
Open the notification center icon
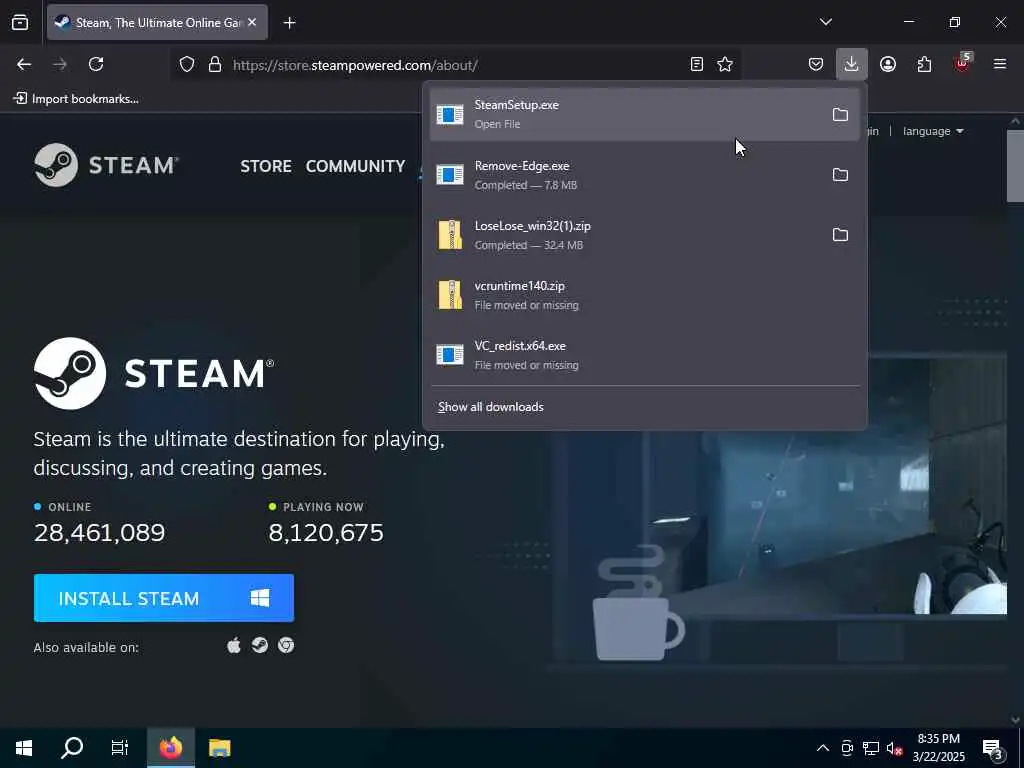pos(993,748)
